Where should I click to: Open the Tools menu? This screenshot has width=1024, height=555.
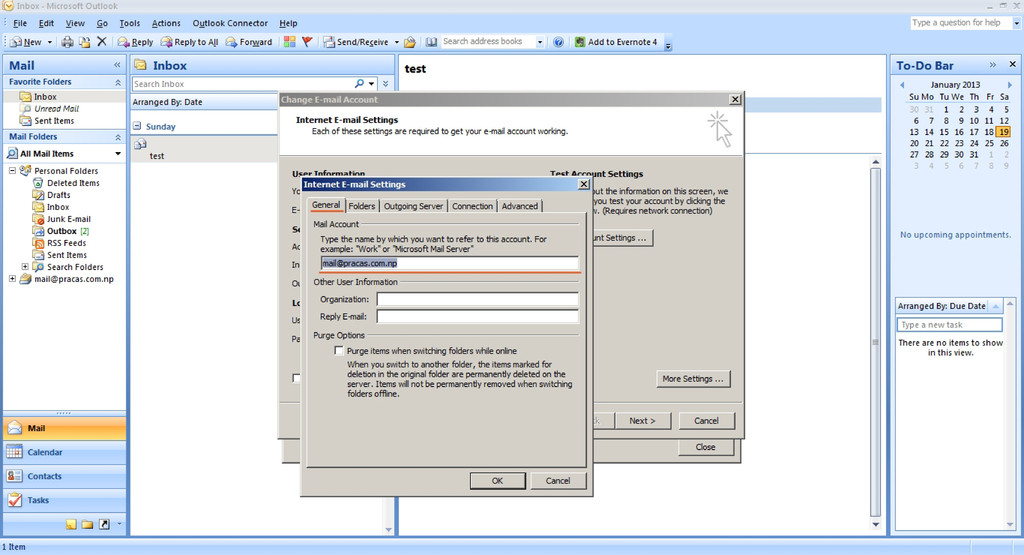tap(129, 23)
